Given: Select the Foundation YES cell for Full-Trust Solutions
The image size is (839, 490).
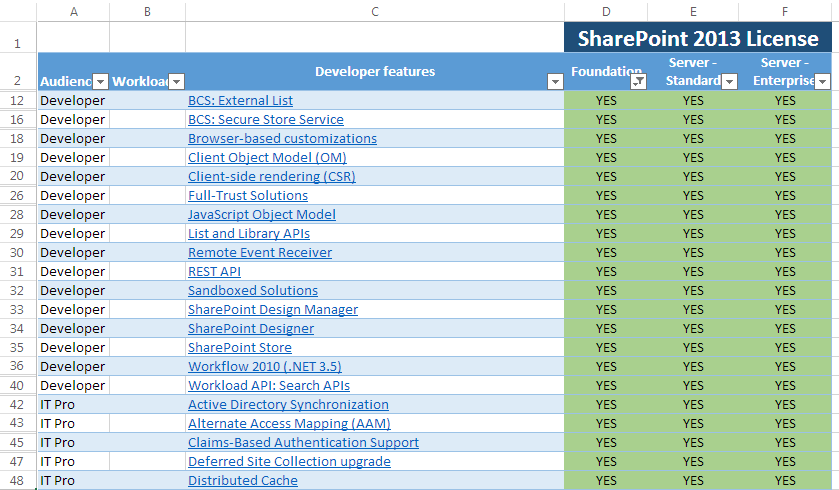Looking at the screenshot, I should coord(606,195).
